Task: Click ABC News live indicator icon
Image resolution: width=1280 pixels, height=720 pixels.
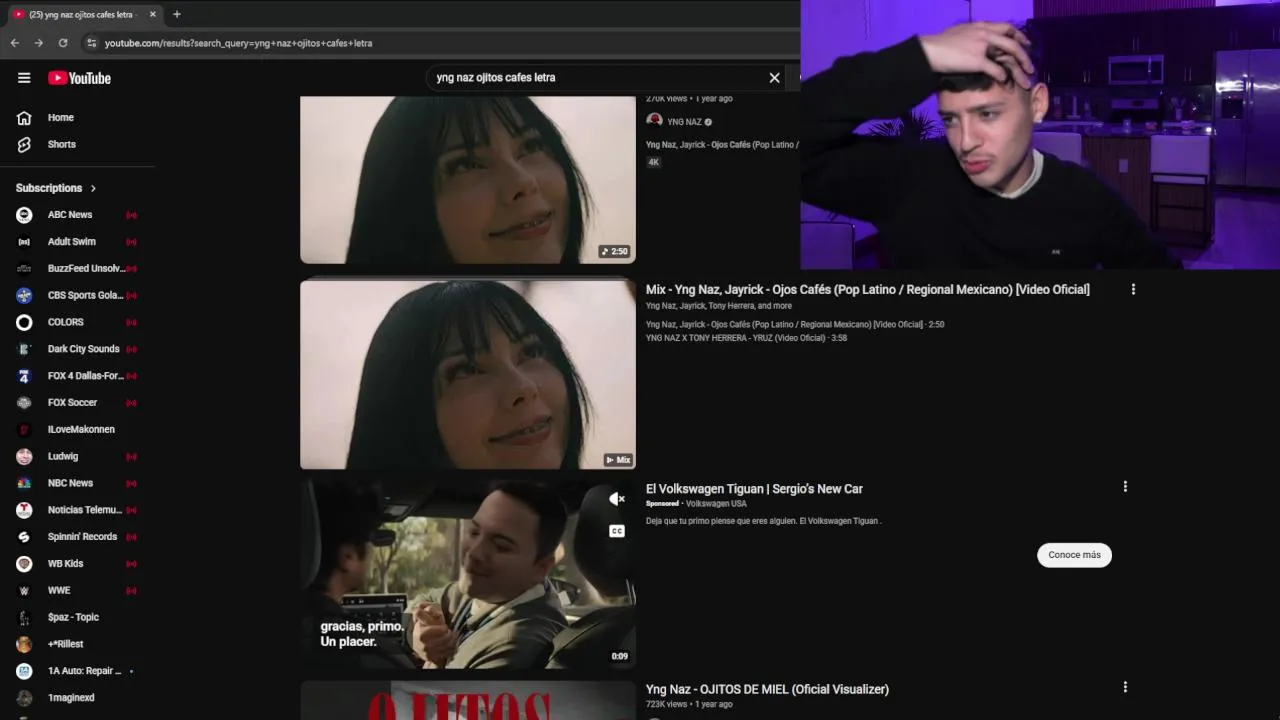Action: click(131, 215)
